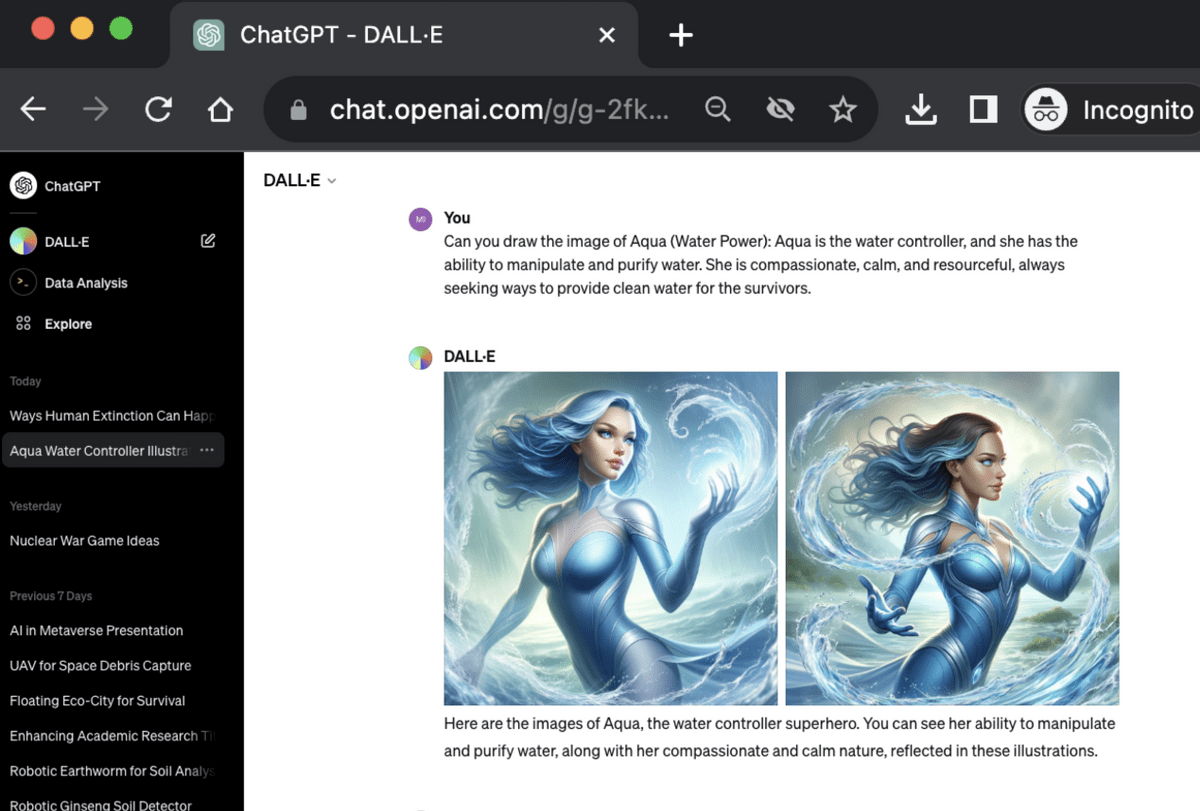
Task: Reload the page with the refresh icon
Action: [158, 110]
